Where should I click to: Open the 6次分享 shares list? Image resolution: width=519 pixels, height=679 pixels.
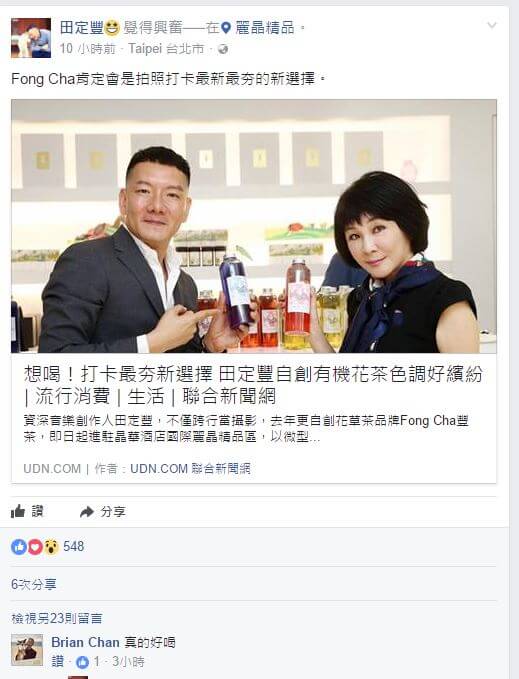[34, 585]
